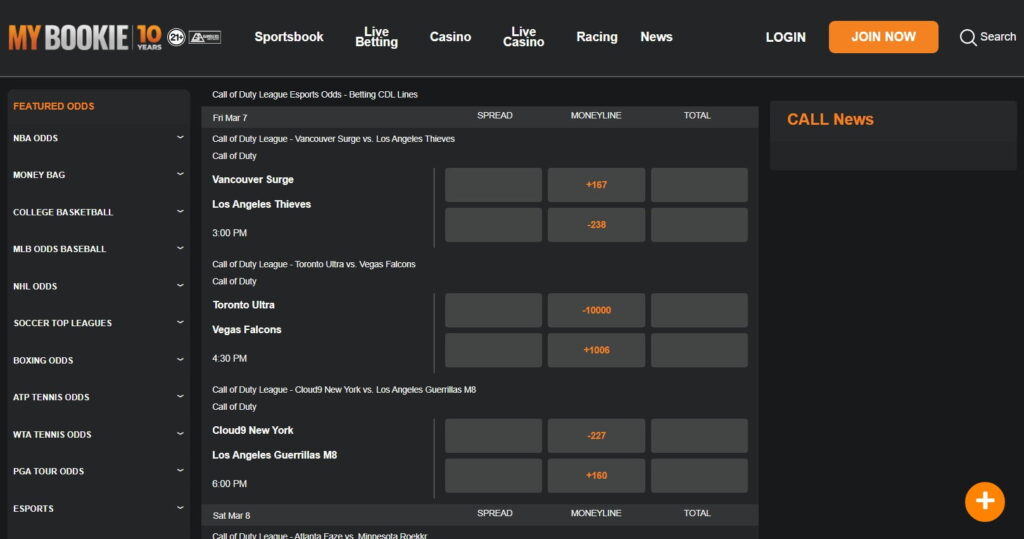
Task: Open ESPORTS sidebar label
Action: coord(33,508)
